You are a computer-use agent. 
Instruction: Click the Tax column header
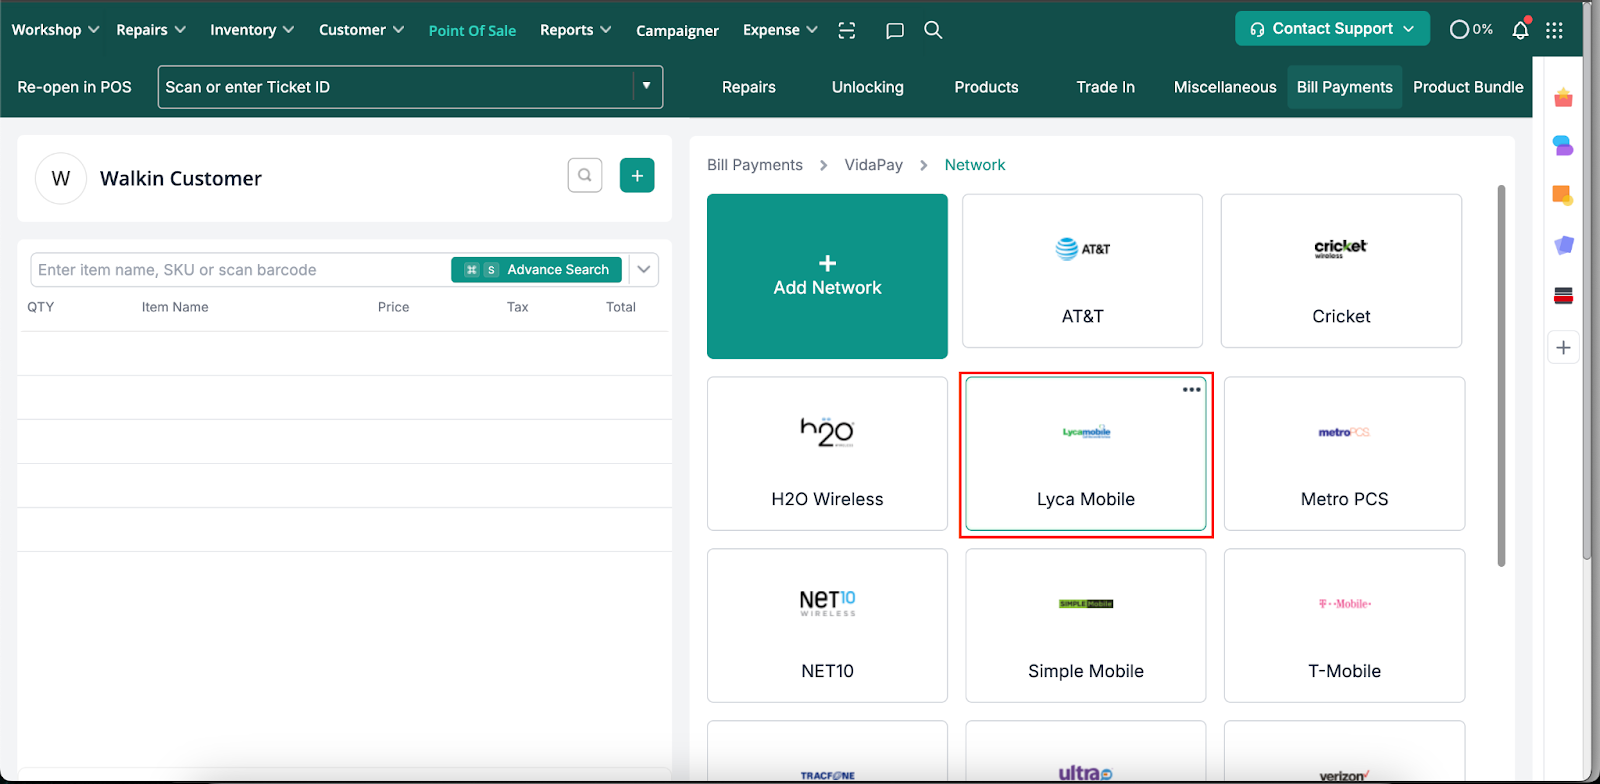coord(517,307)
